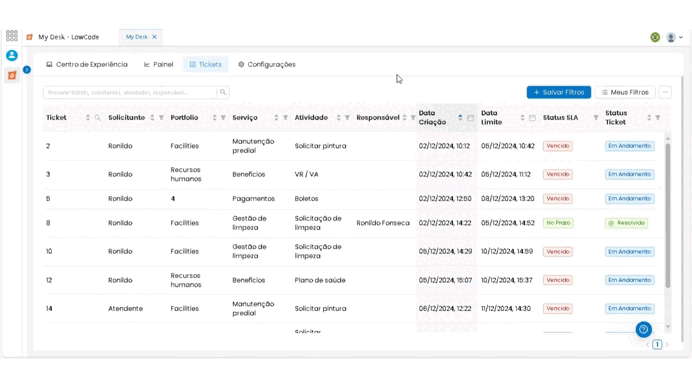
Task: Open the Data Limite calendar filter
Action: click(x=532, y=118)
